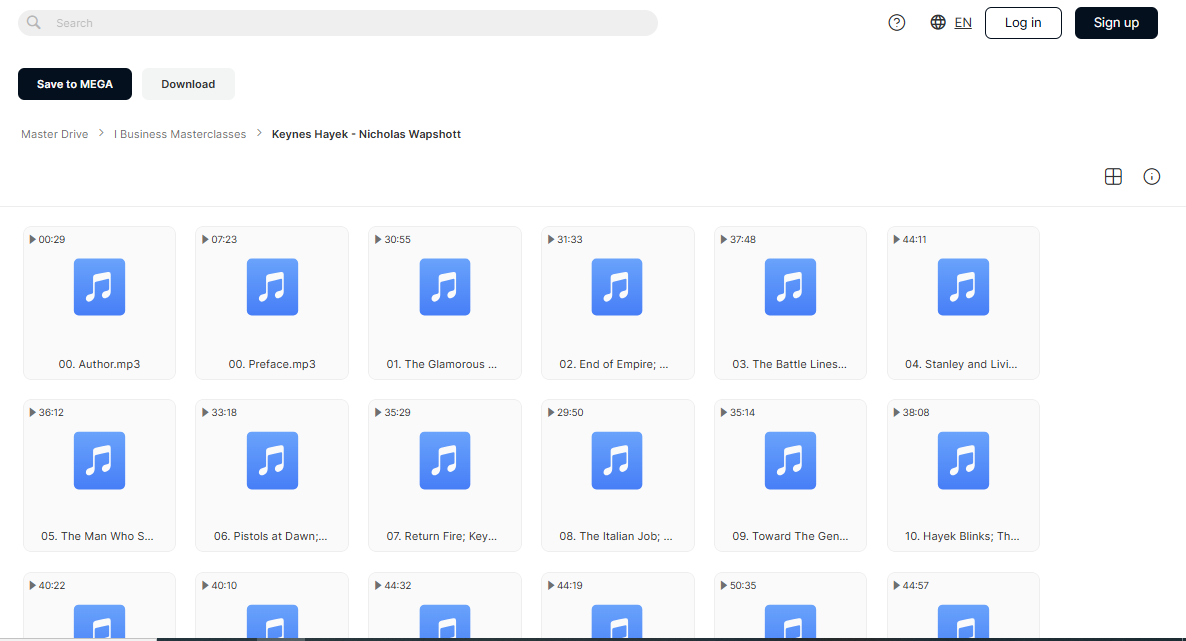Select file name 10. Hayek Blinks; Th...
1186x641 pixels.
point(962,536)
